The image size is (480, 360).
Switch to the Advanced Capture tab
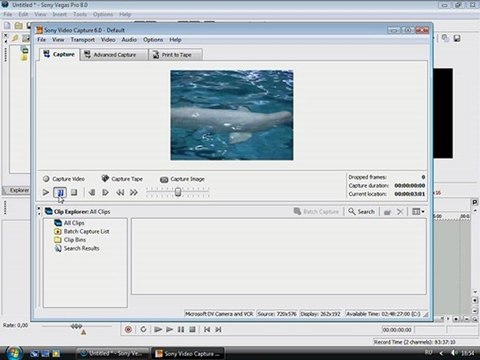click(114, 55)
